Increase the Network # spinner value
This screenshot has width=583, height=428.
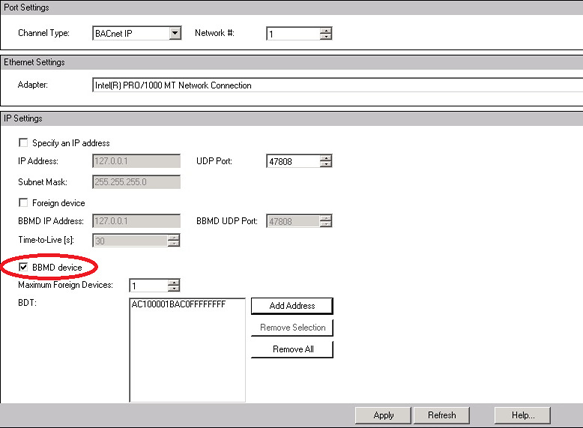pyautogui.click(x=326, y=30)
